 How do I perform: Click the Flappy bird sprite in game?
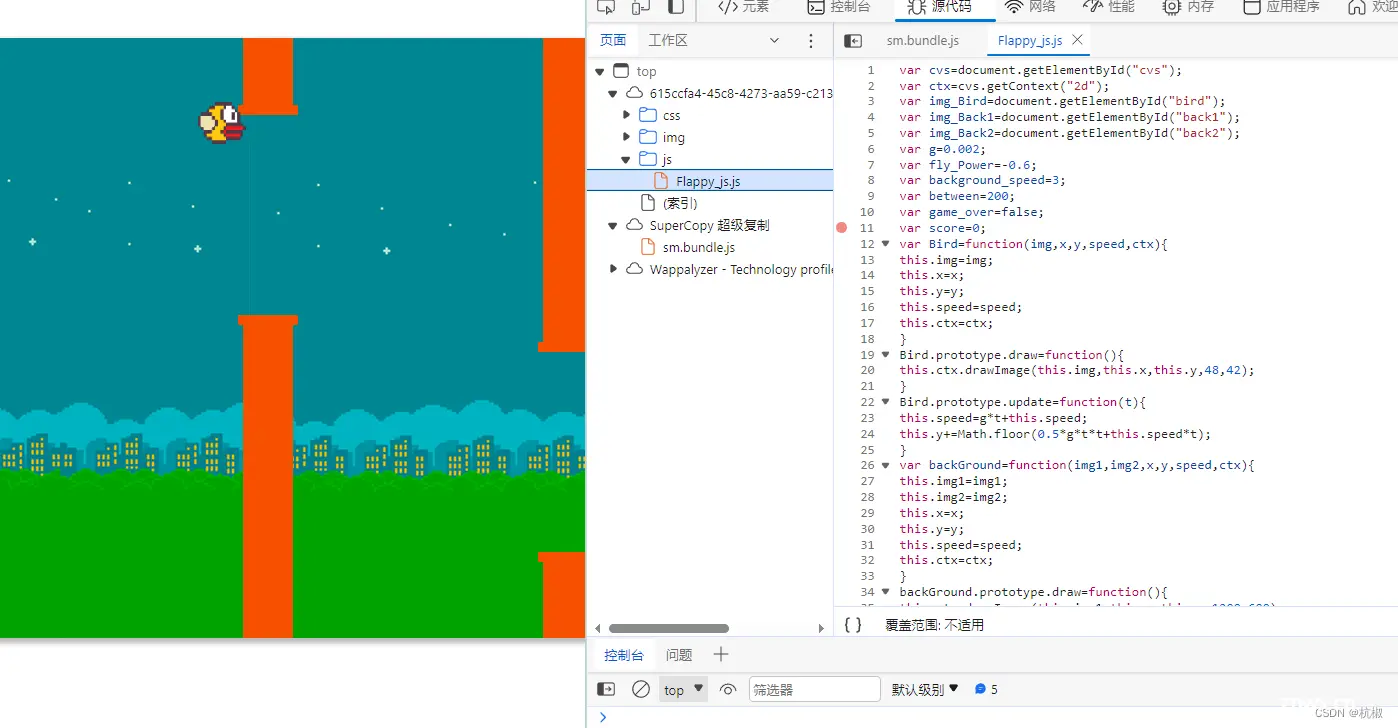(x=221, y=123)
